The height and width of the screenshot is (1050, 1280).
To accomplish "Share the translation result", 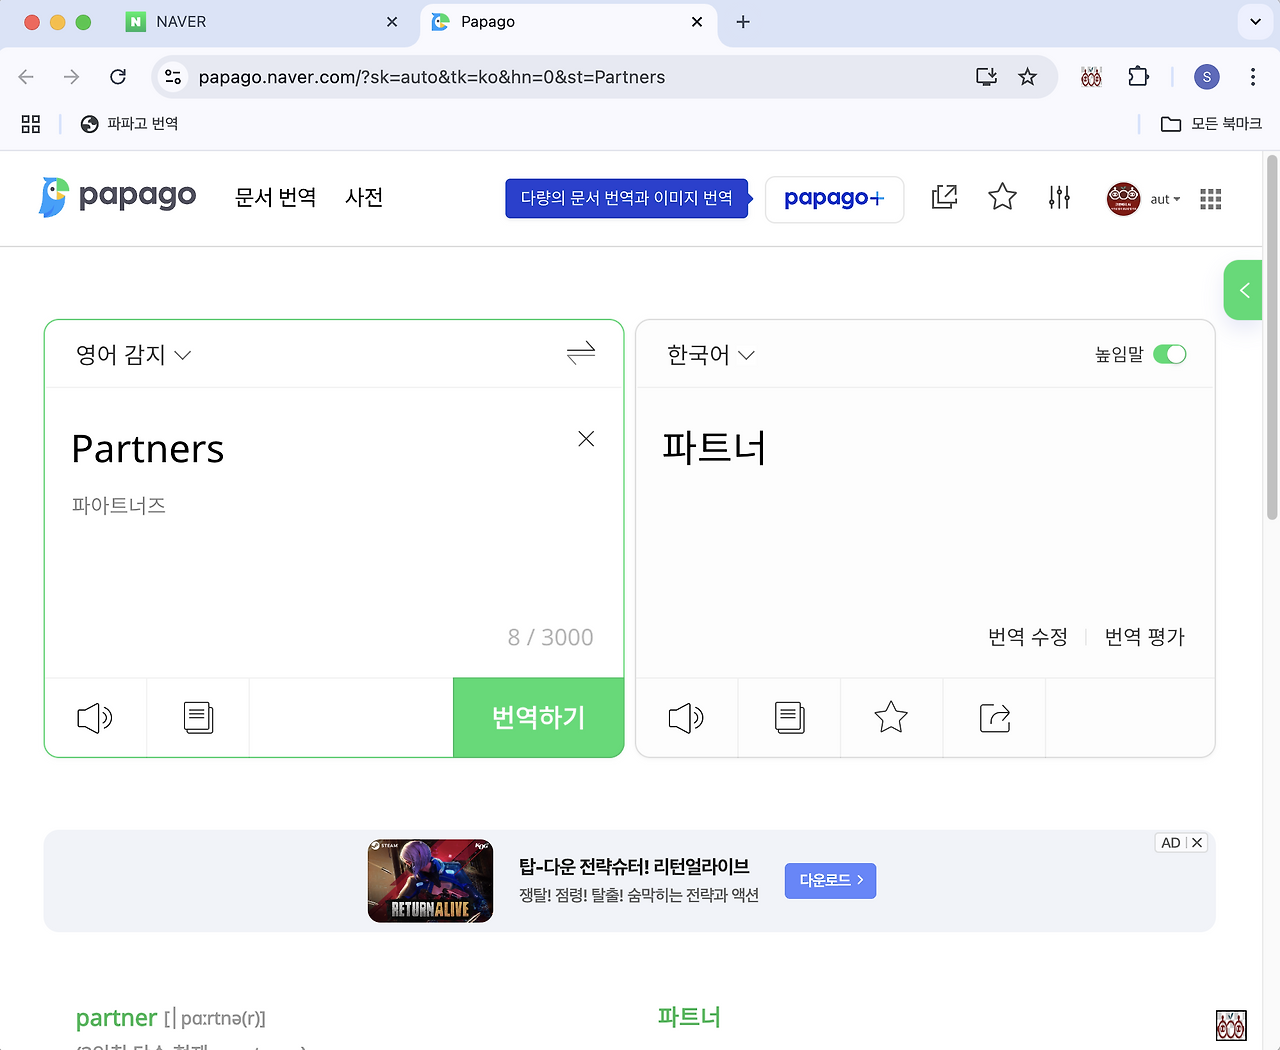I will [994, 718].
